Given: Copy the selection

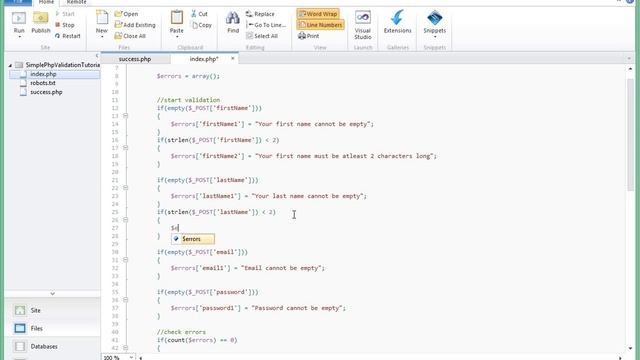Looking at the screenshot, I should (x=202, y=25).
